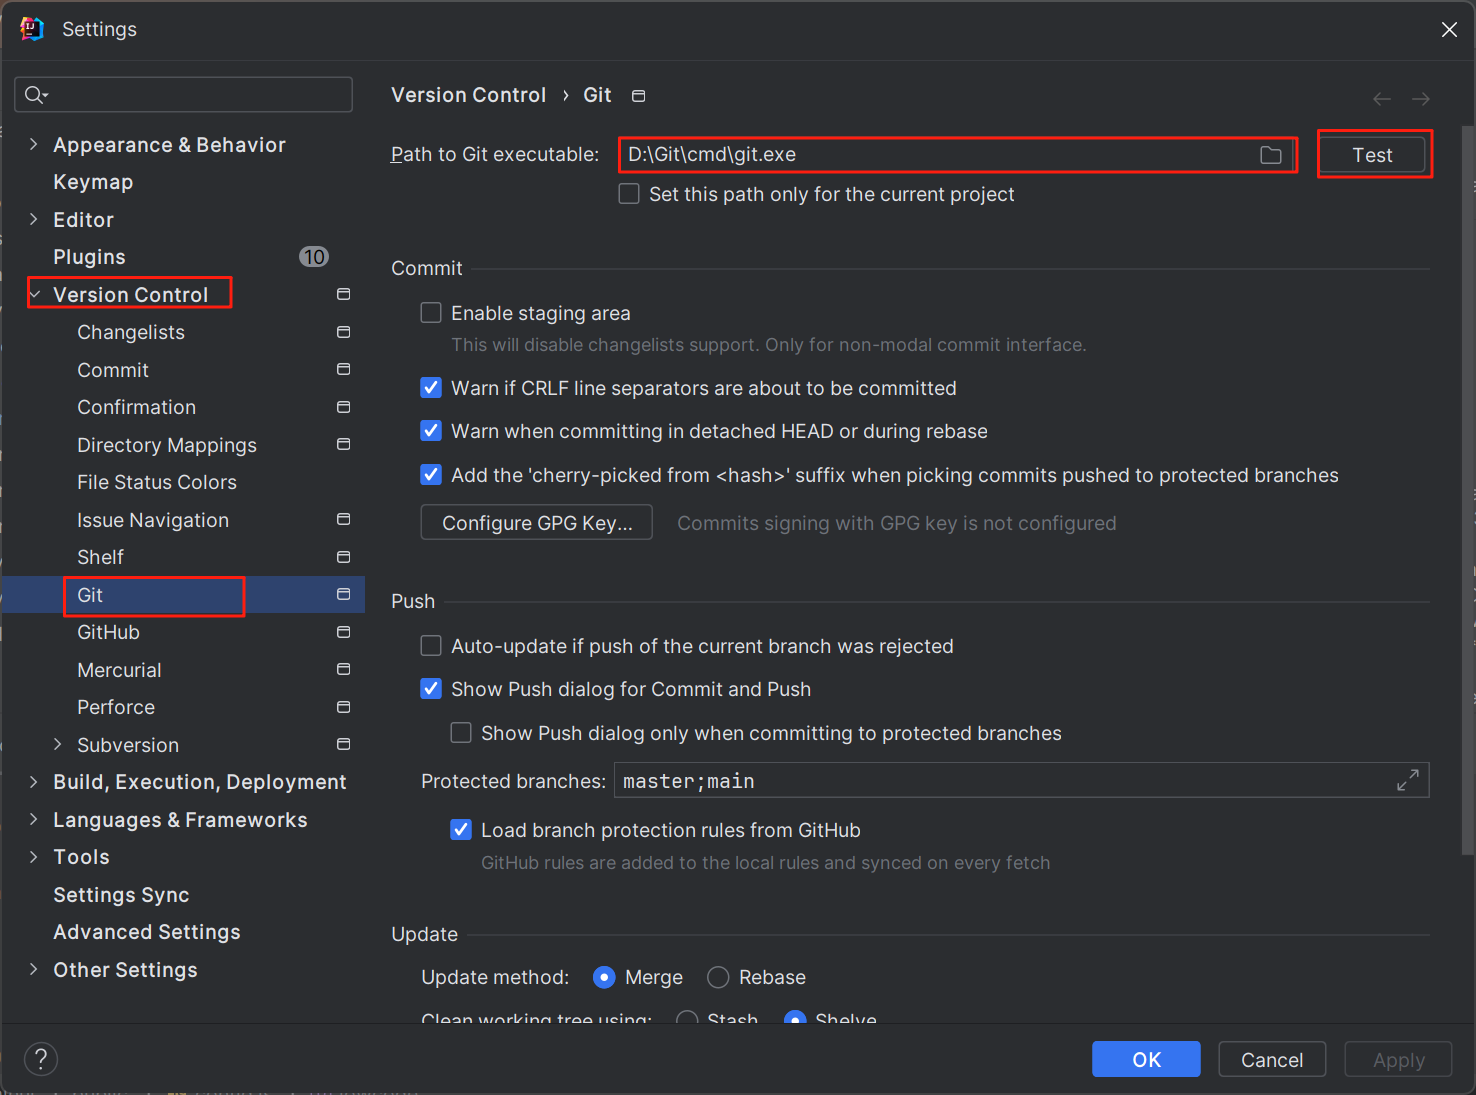Click Version Control breadcrumb link
Image resolution: width=1476 pixels, height=1095 pixels.
coord(468,95)
